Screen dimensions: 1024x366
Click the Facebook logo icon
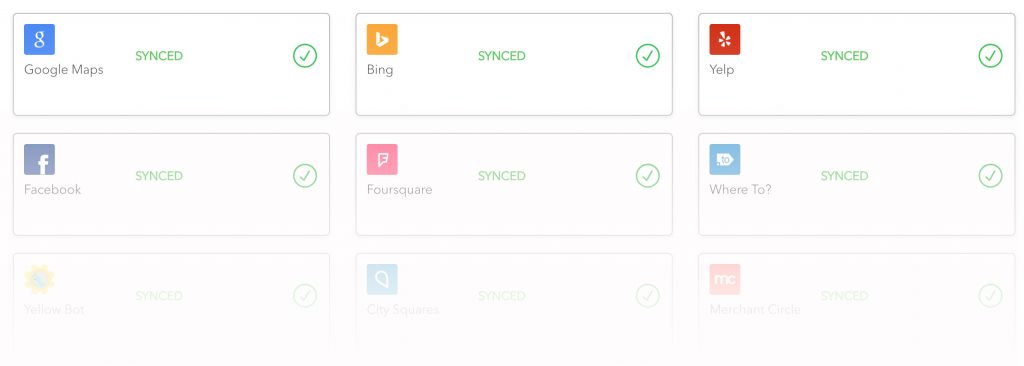tap(39, 159)
